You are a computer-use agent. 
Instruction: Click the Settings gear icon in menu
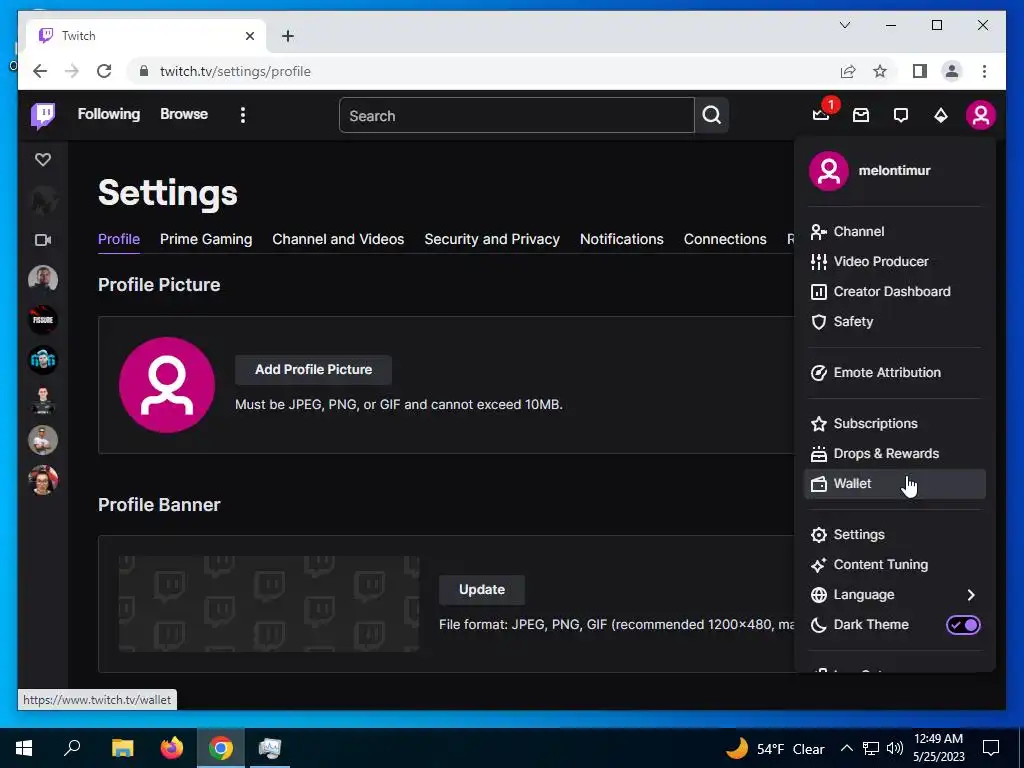[818, 535]
